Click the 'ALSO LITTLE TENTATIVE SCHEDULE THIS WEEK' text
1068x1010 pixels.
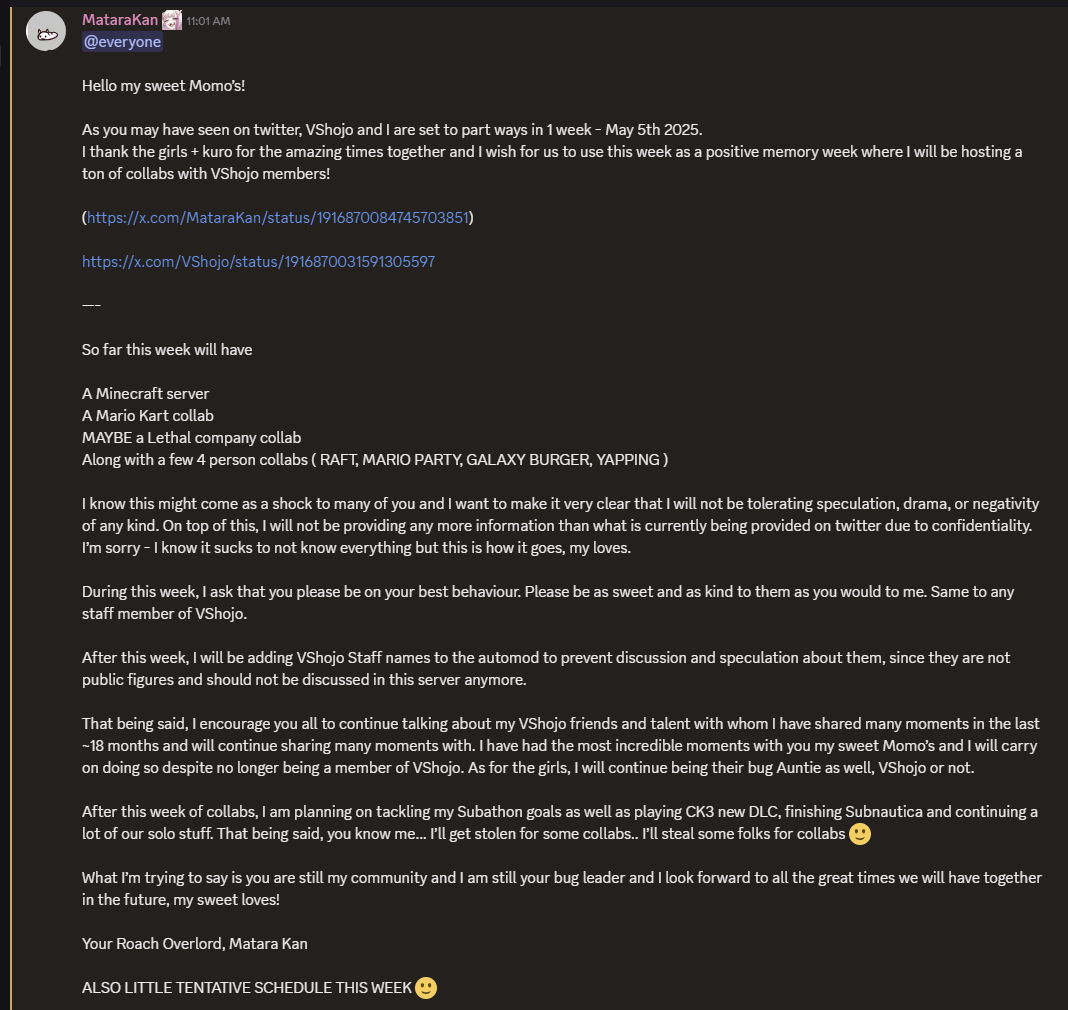tap(246, 988)
